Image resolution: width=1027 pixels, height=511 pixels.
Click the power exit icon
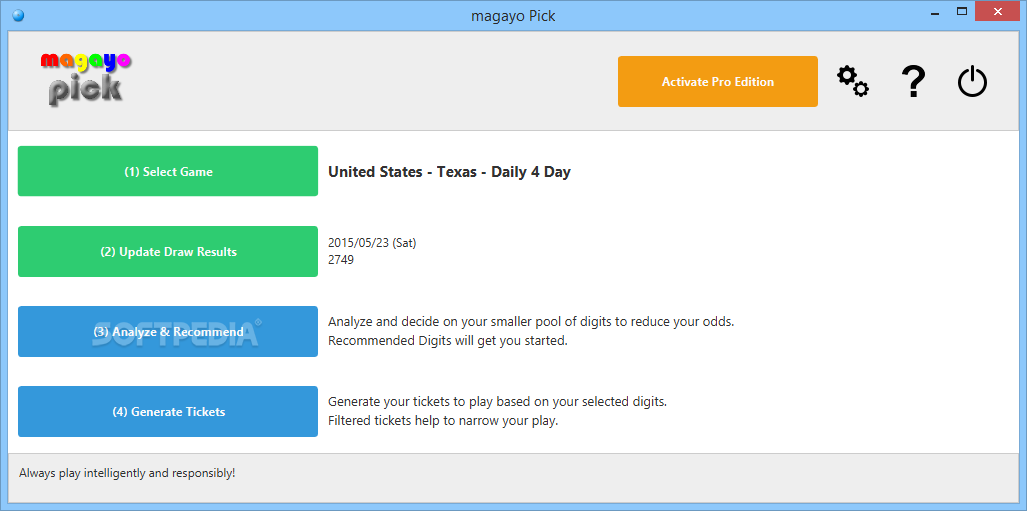972,81
